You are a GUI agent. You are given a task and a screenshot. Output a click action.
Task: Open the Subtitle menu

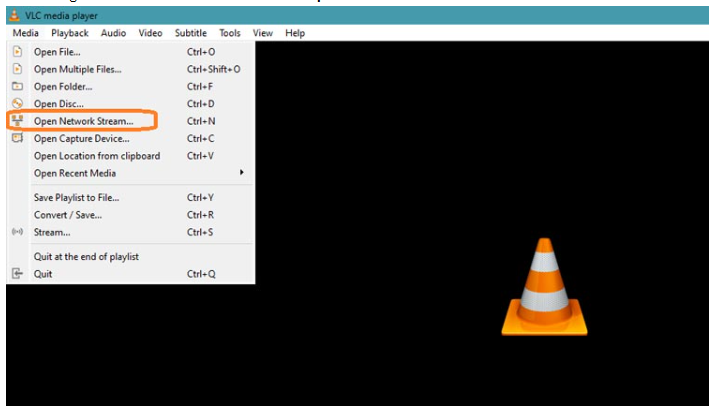click(x=190, y=33)
